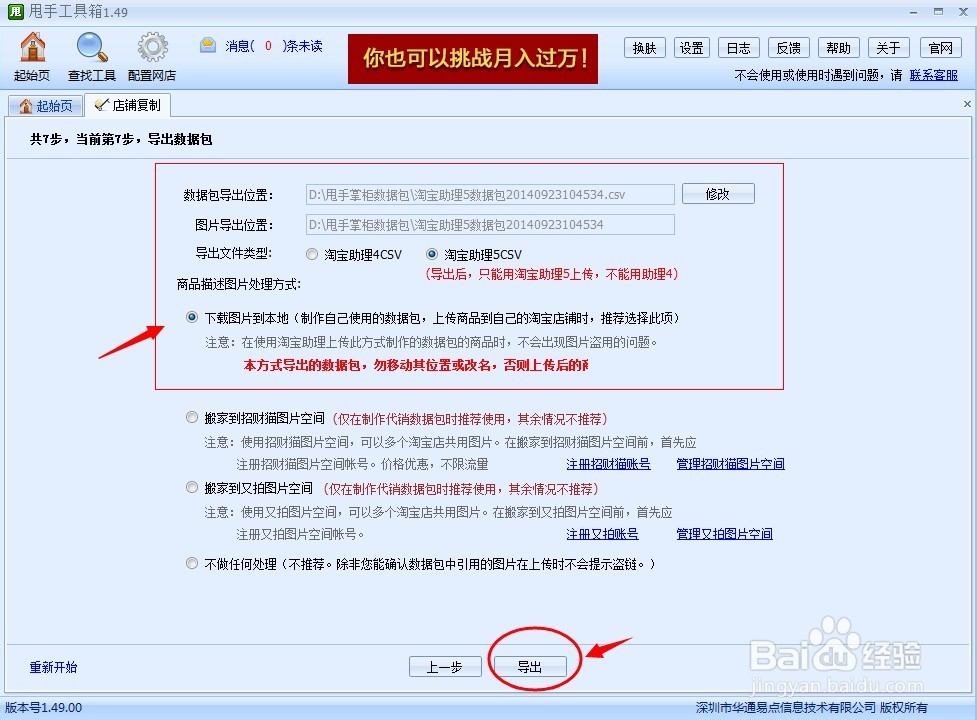This screenshot has width=977, height=720.
Task: Click the 联系客服 link
Action: point(933,75)
